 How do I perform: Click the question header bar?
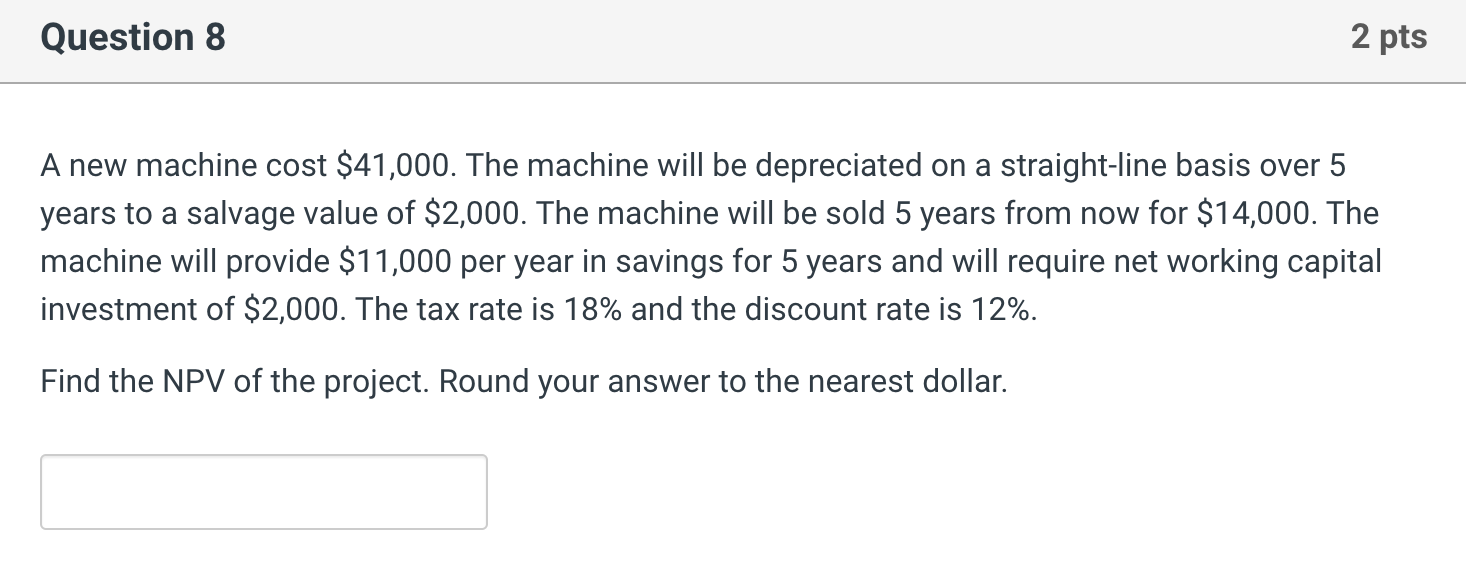tap(733, 38)
